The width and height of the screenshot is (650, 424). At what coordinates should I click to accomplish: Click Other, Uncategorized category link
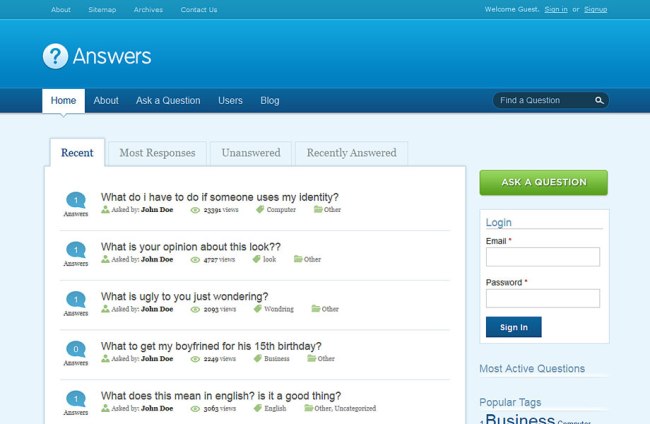point(345,409)
